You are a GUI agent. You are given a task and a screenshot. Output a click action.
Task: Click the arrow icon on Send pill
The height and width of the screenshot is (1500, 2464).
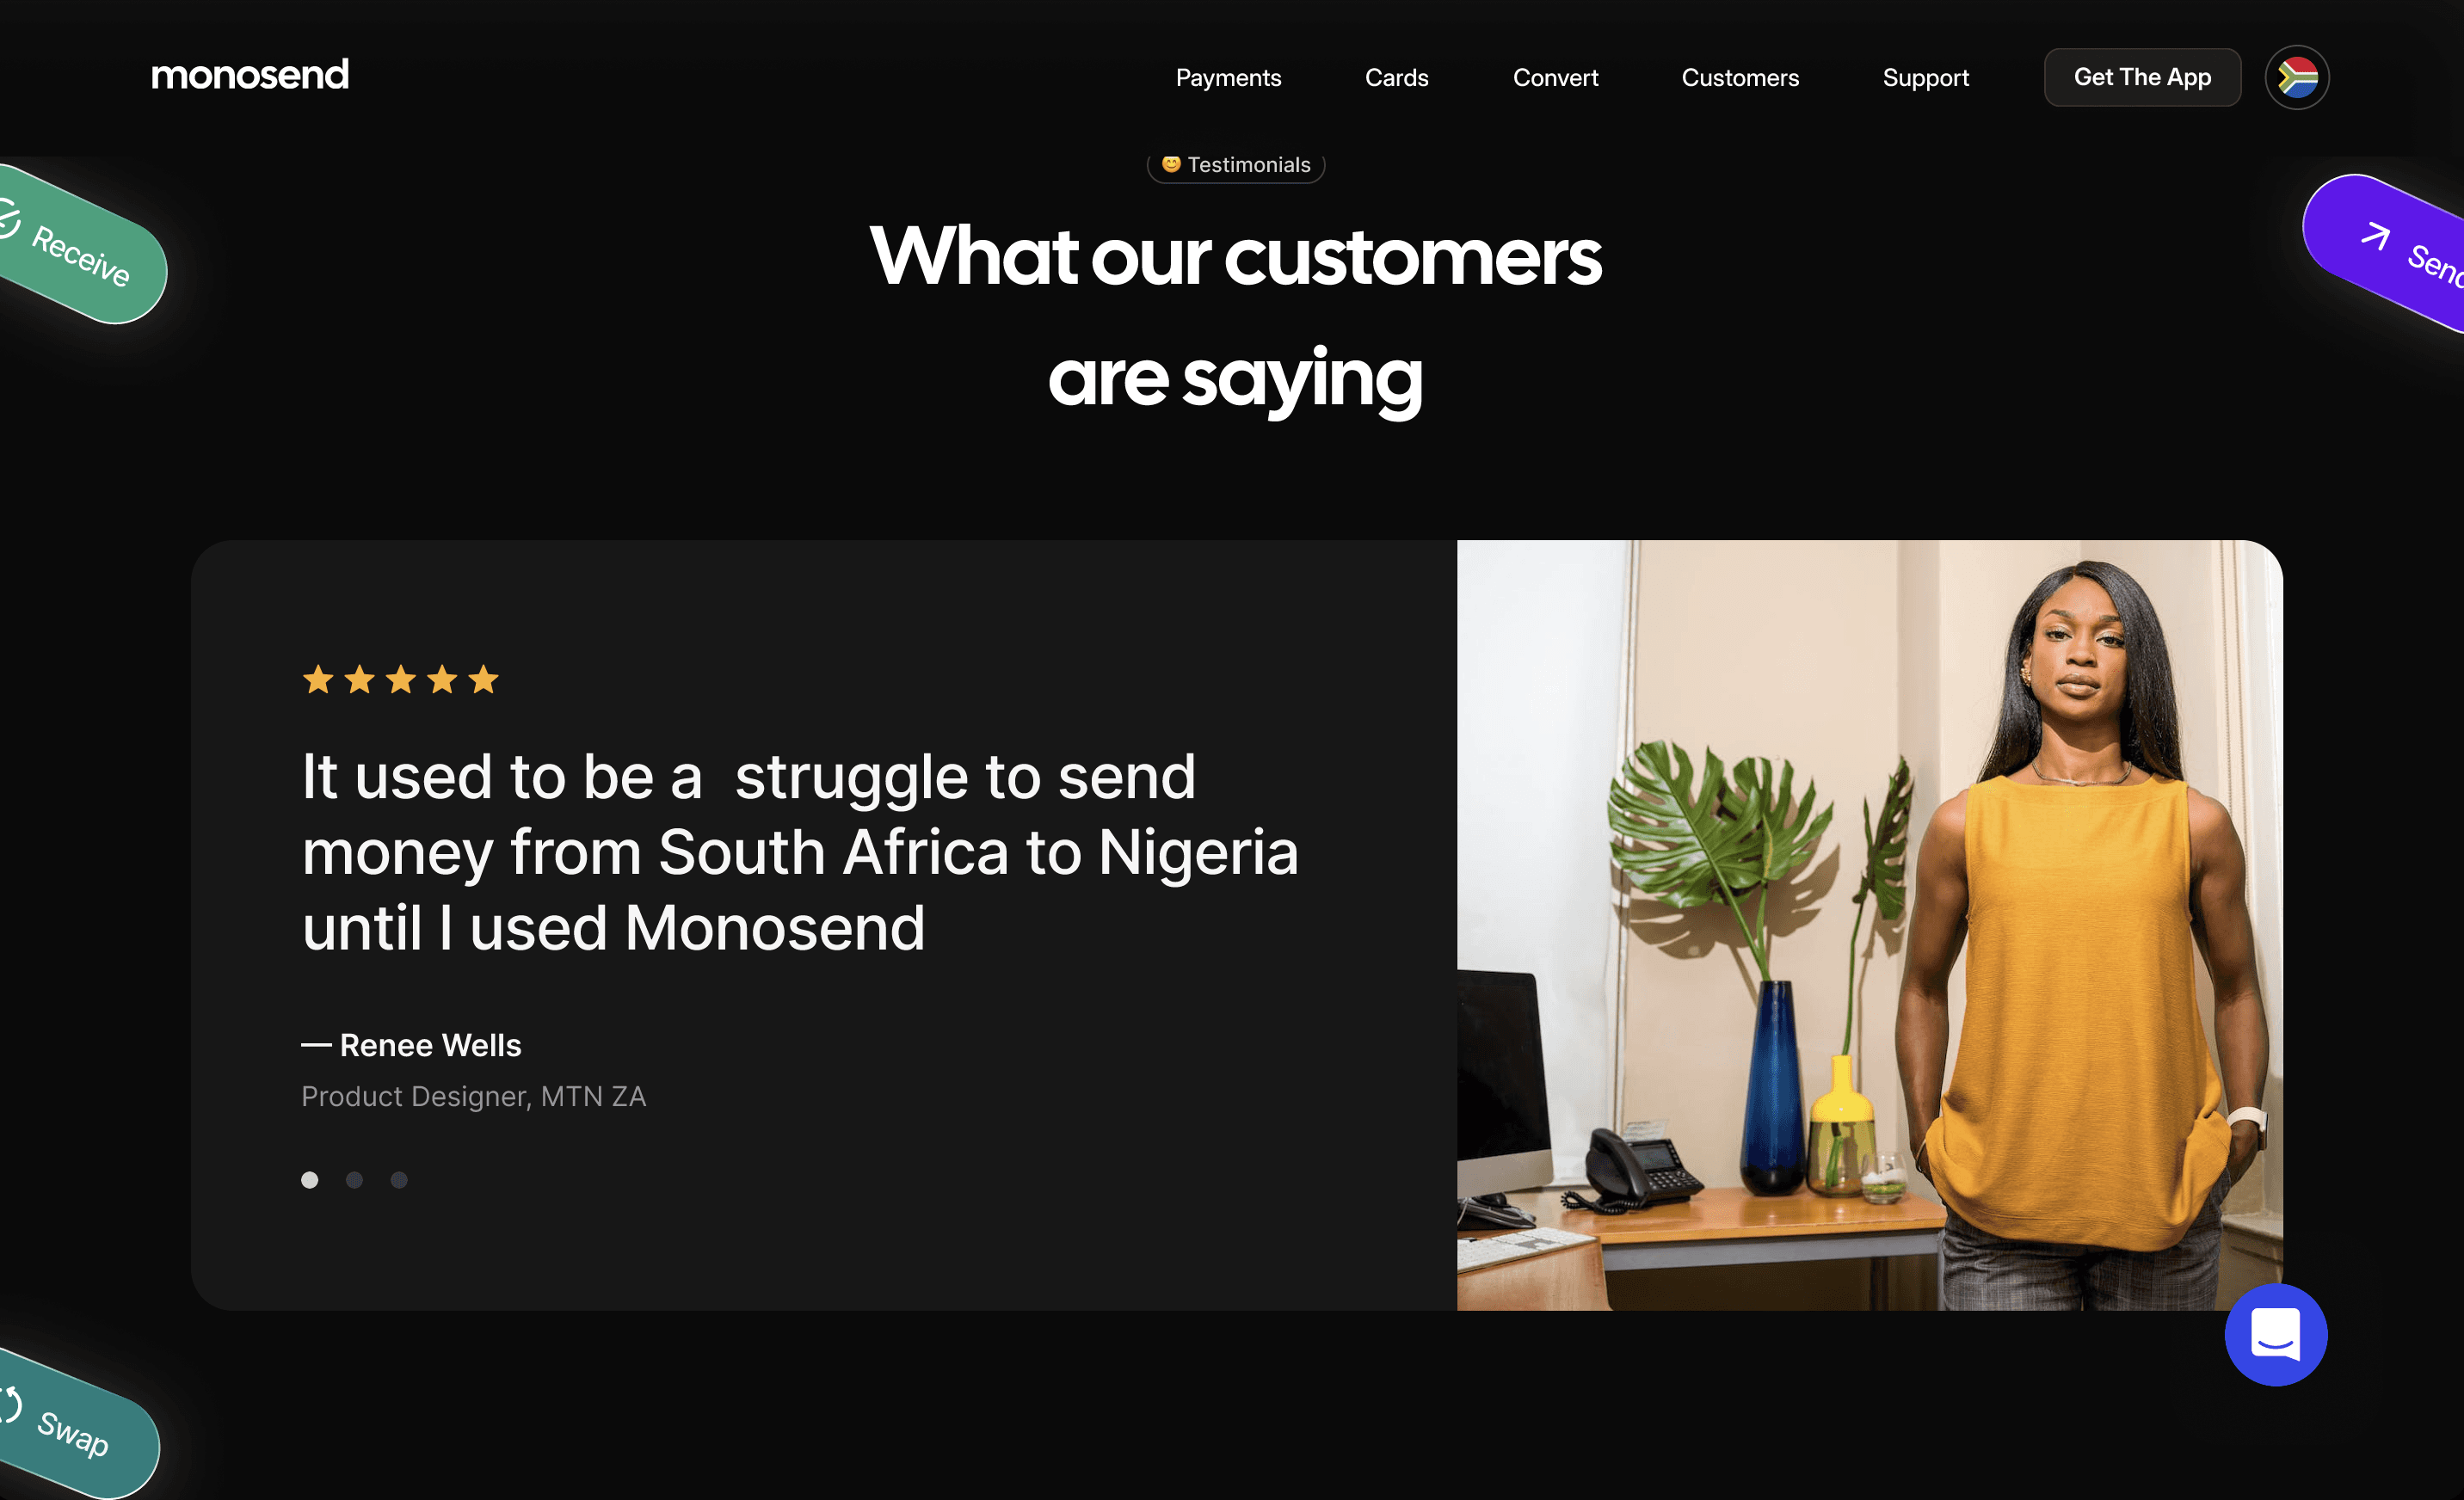2375,235
